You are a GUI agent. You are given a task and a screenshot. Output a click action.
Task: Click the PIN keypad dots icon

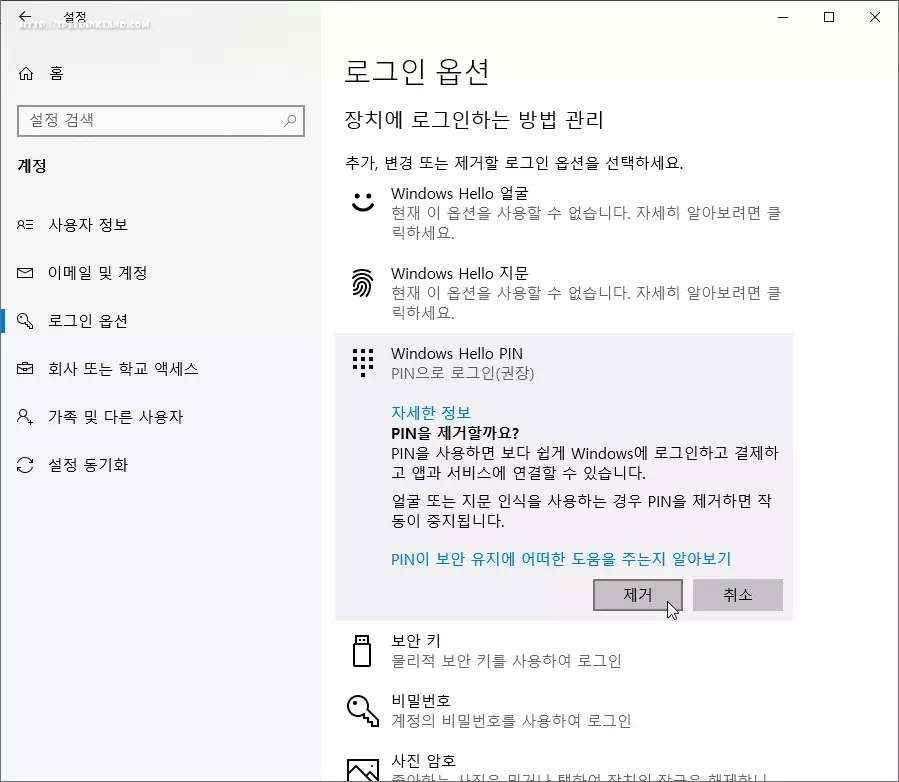click(x=363, y=362)
